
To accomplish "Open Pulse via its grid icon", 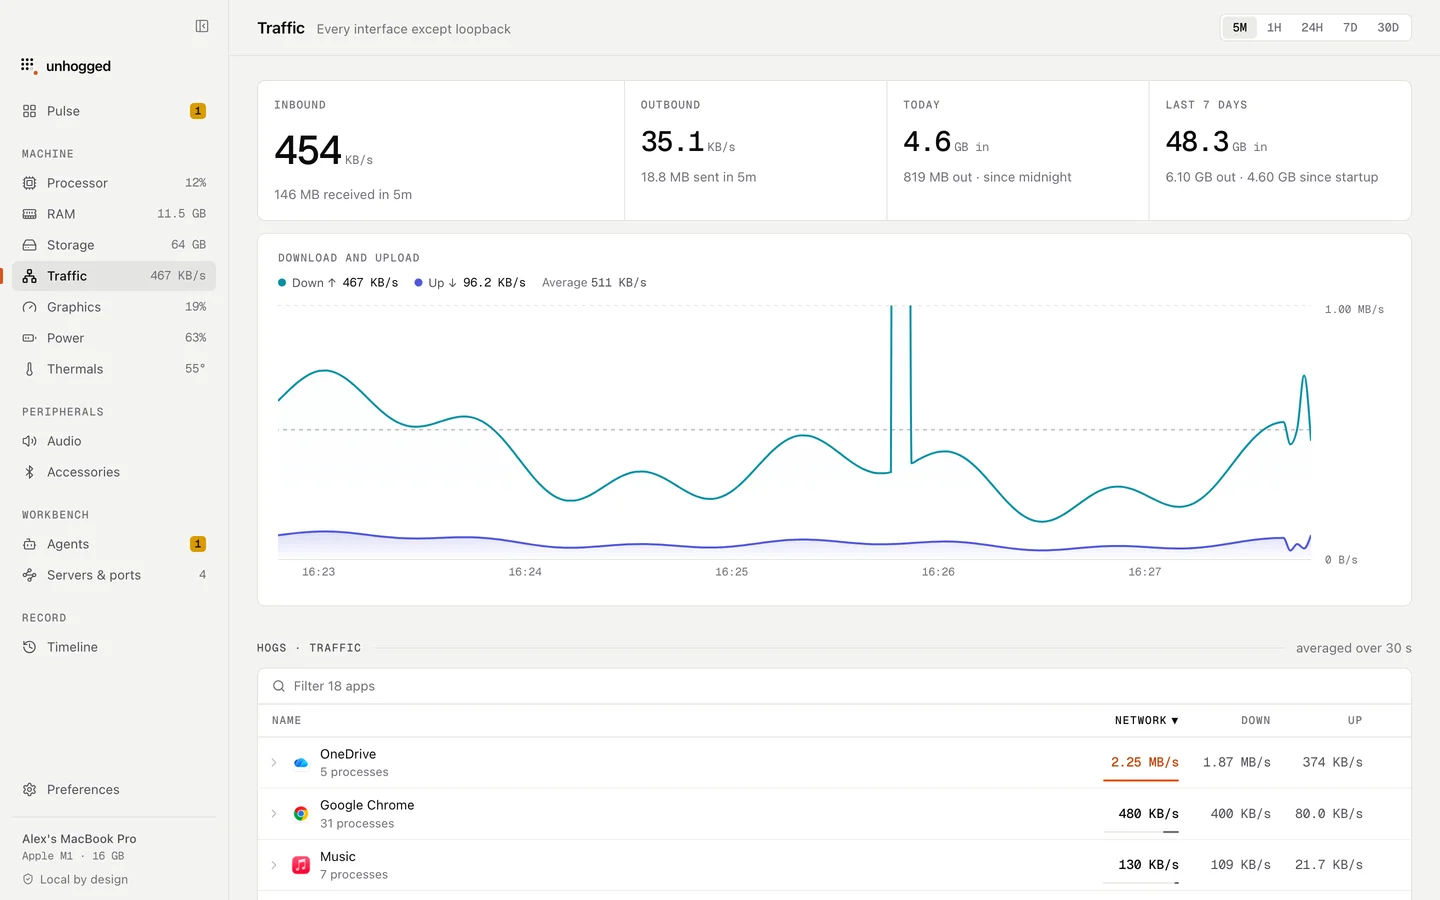I will coord(29,111).
